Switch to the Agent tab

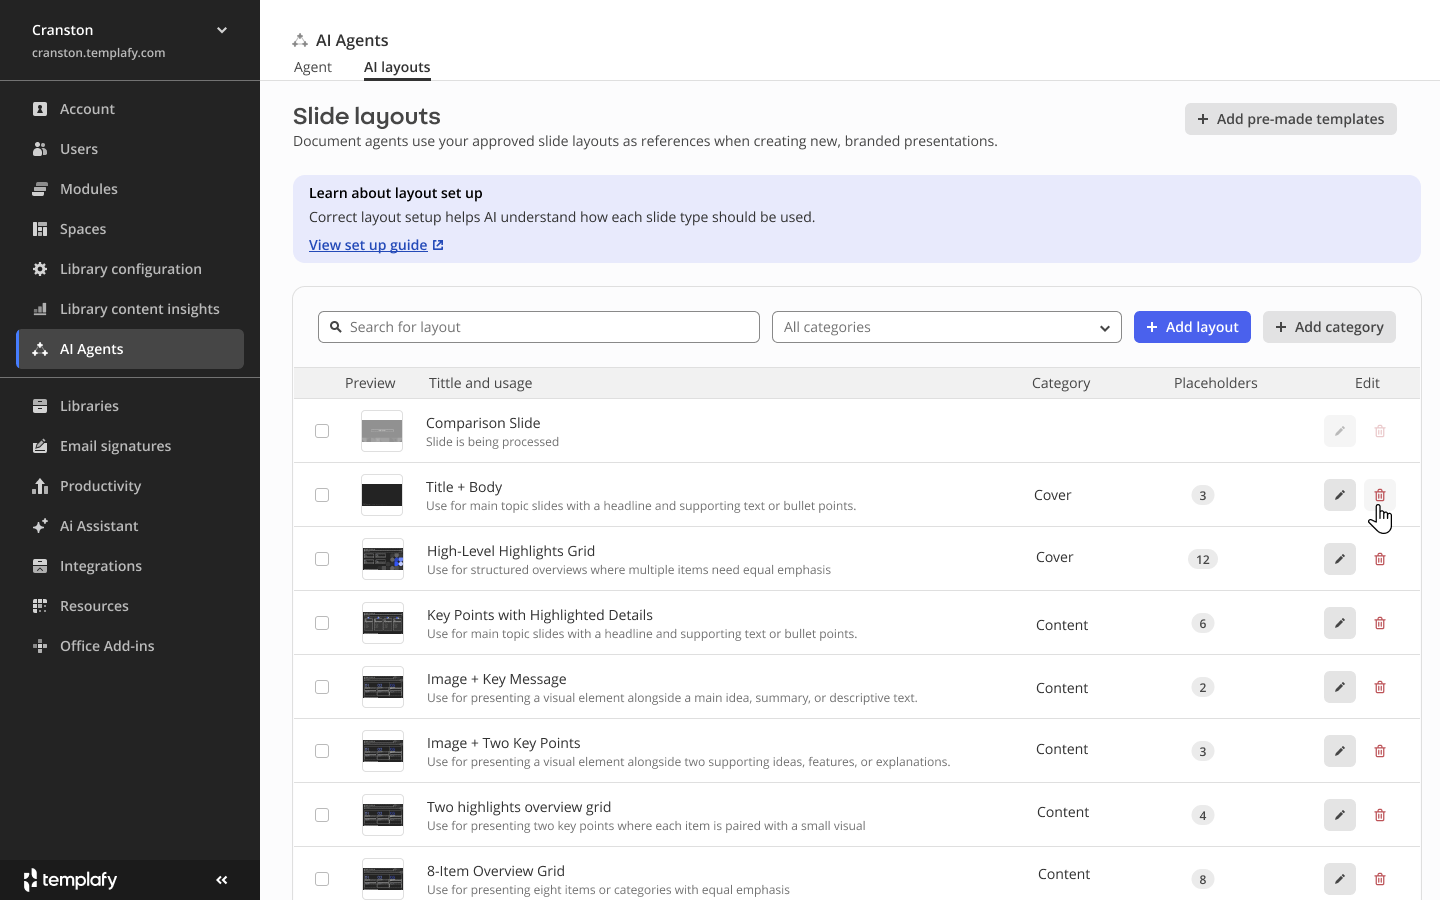(313, 67)
